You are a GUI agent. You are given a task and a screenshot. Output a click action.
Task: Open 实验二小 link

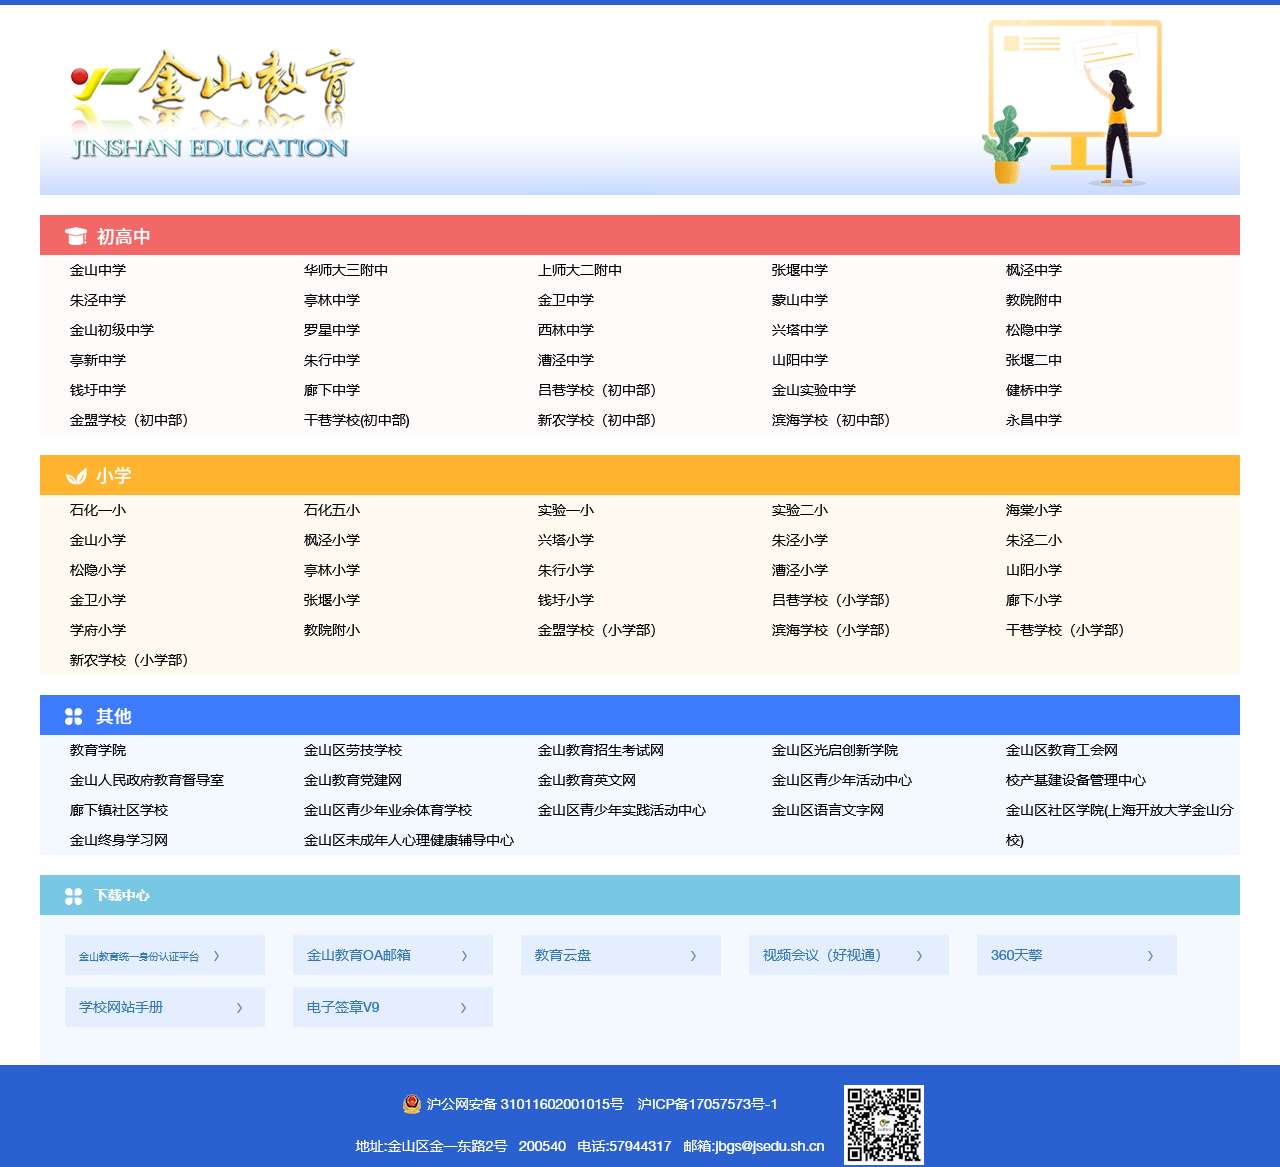pos(800,510)
